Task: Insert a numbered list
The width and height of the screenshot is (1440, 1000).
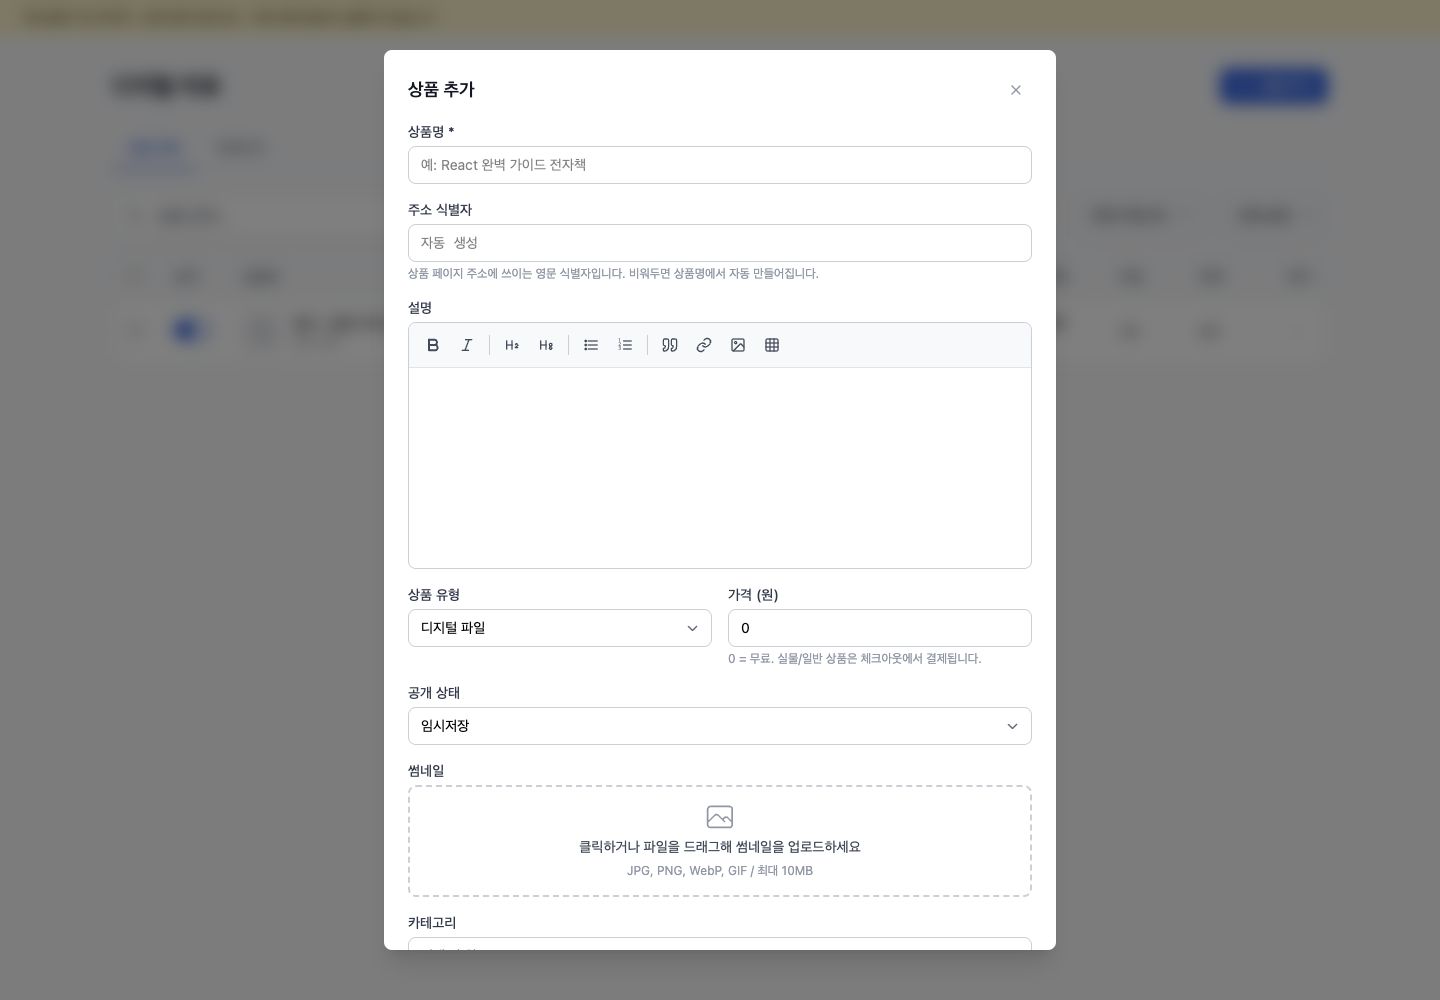Action: point(625,345)
